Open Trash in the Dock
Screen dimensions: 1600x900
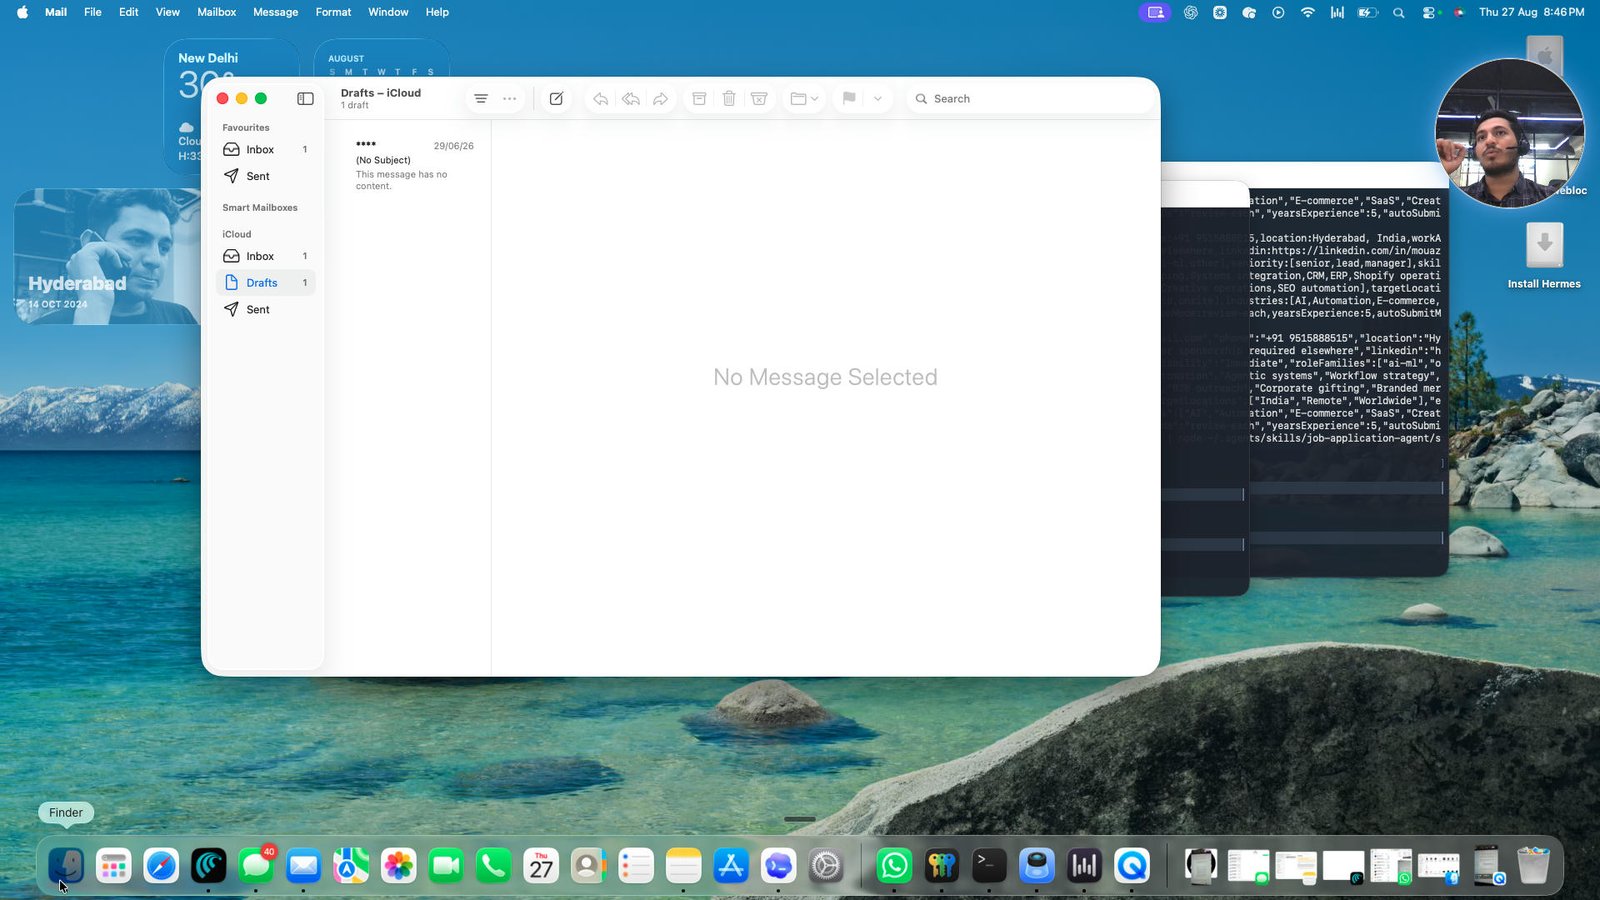(x=1533, y=866)
